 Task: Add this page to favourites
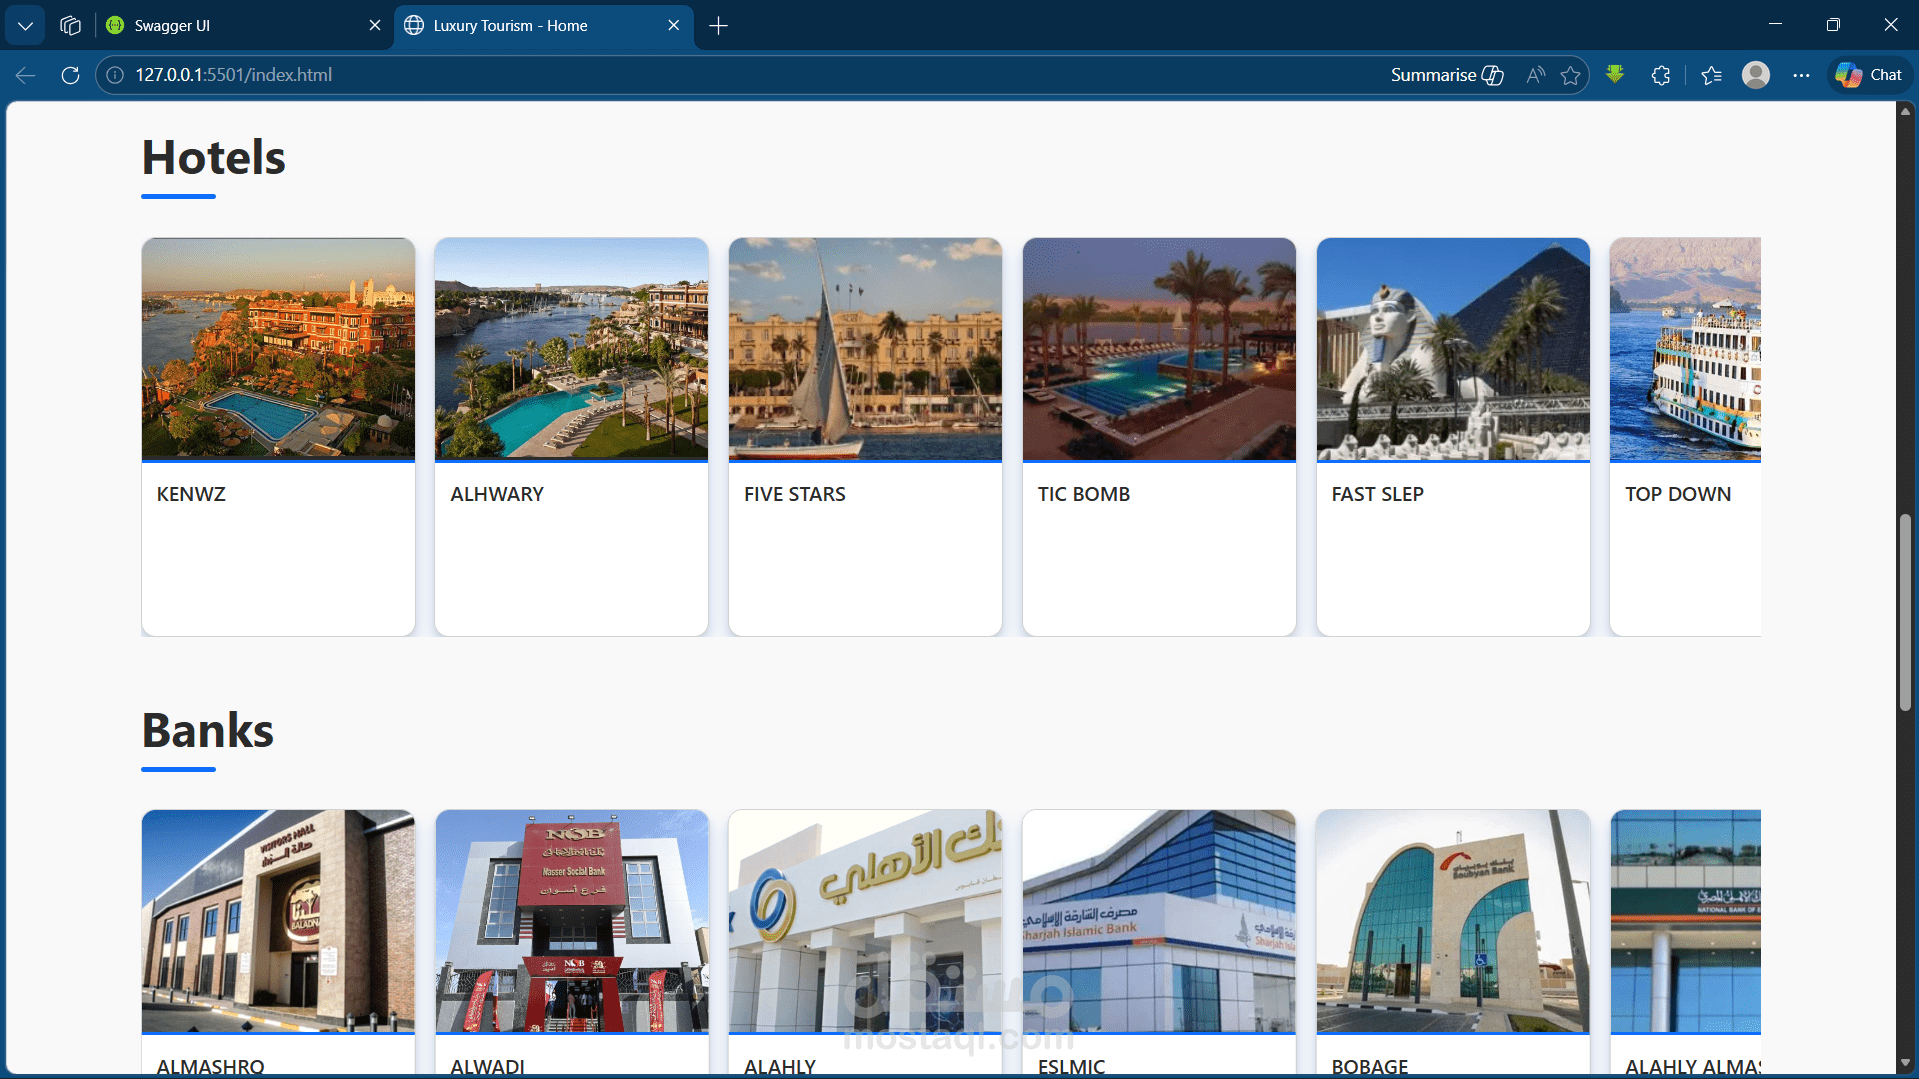pos(1571,75)
